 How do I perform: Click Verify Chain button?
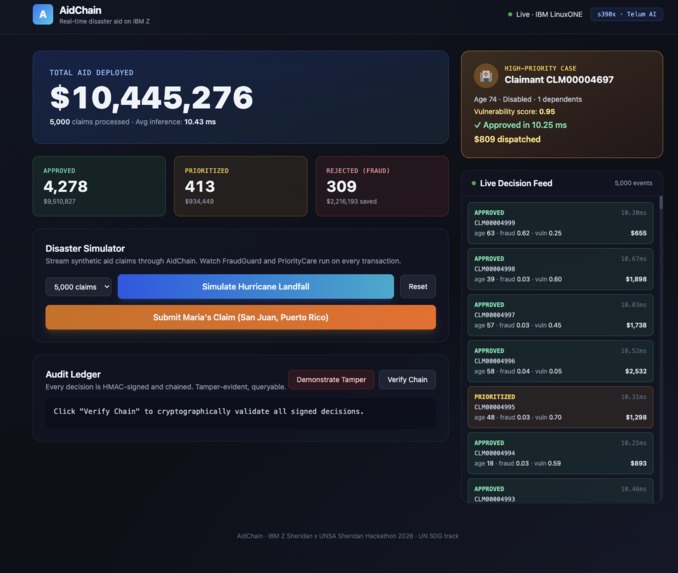click(x=407, y=380)
